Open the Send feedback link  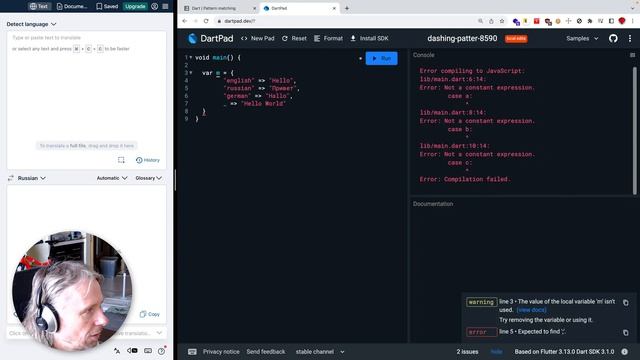(266, 351)
